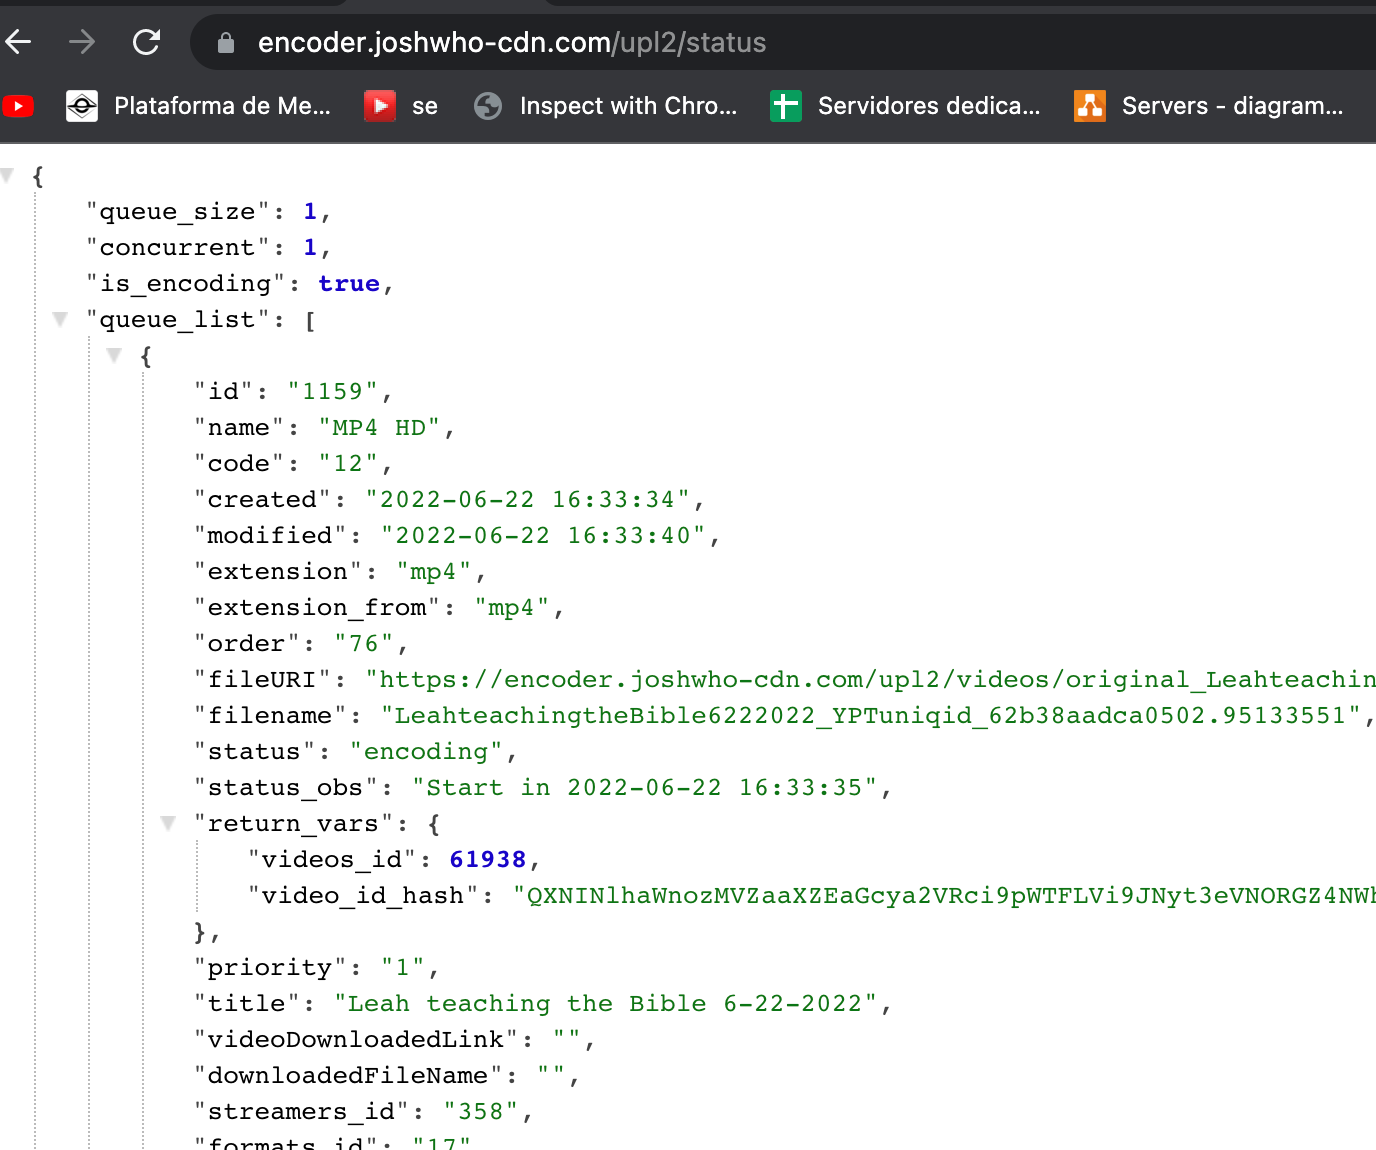Screen dimensions: 1376x1150
Task: Open the Plataforma de Me bookmark
Action: (x=200, y=106)
